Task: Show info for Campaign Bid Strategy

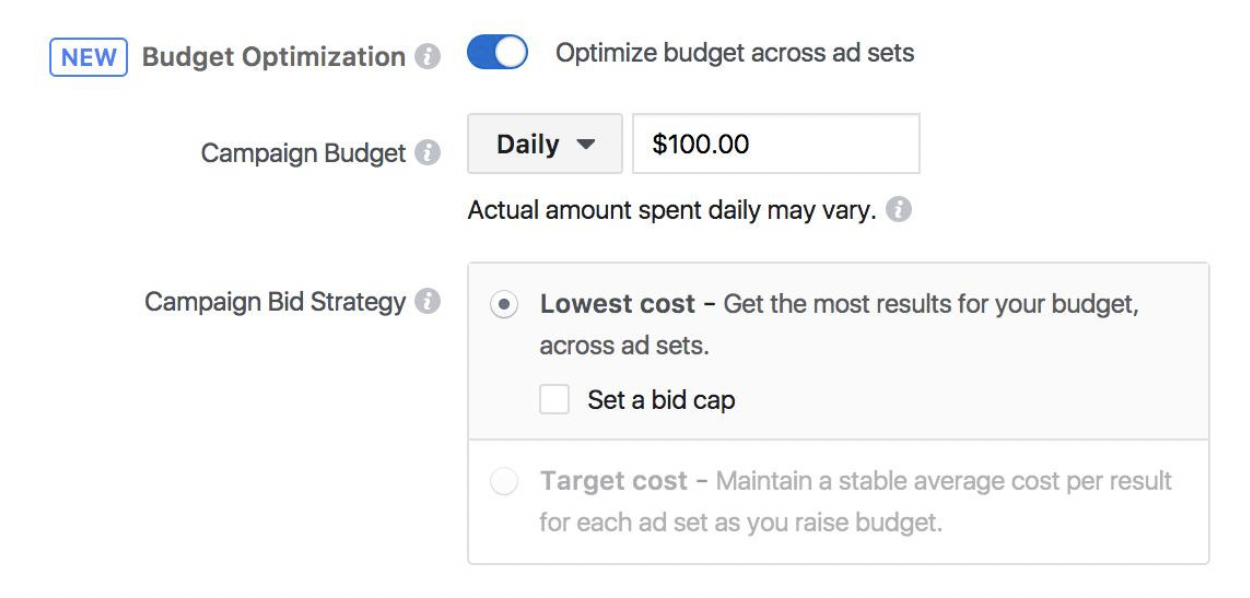Action: click(428, 301)
